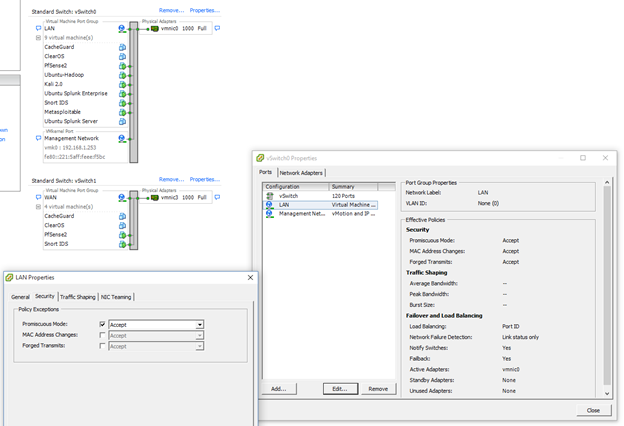624x426 pixels.
Task: Select the vSwitch icon in Configuration list
Action: [269, 195]
